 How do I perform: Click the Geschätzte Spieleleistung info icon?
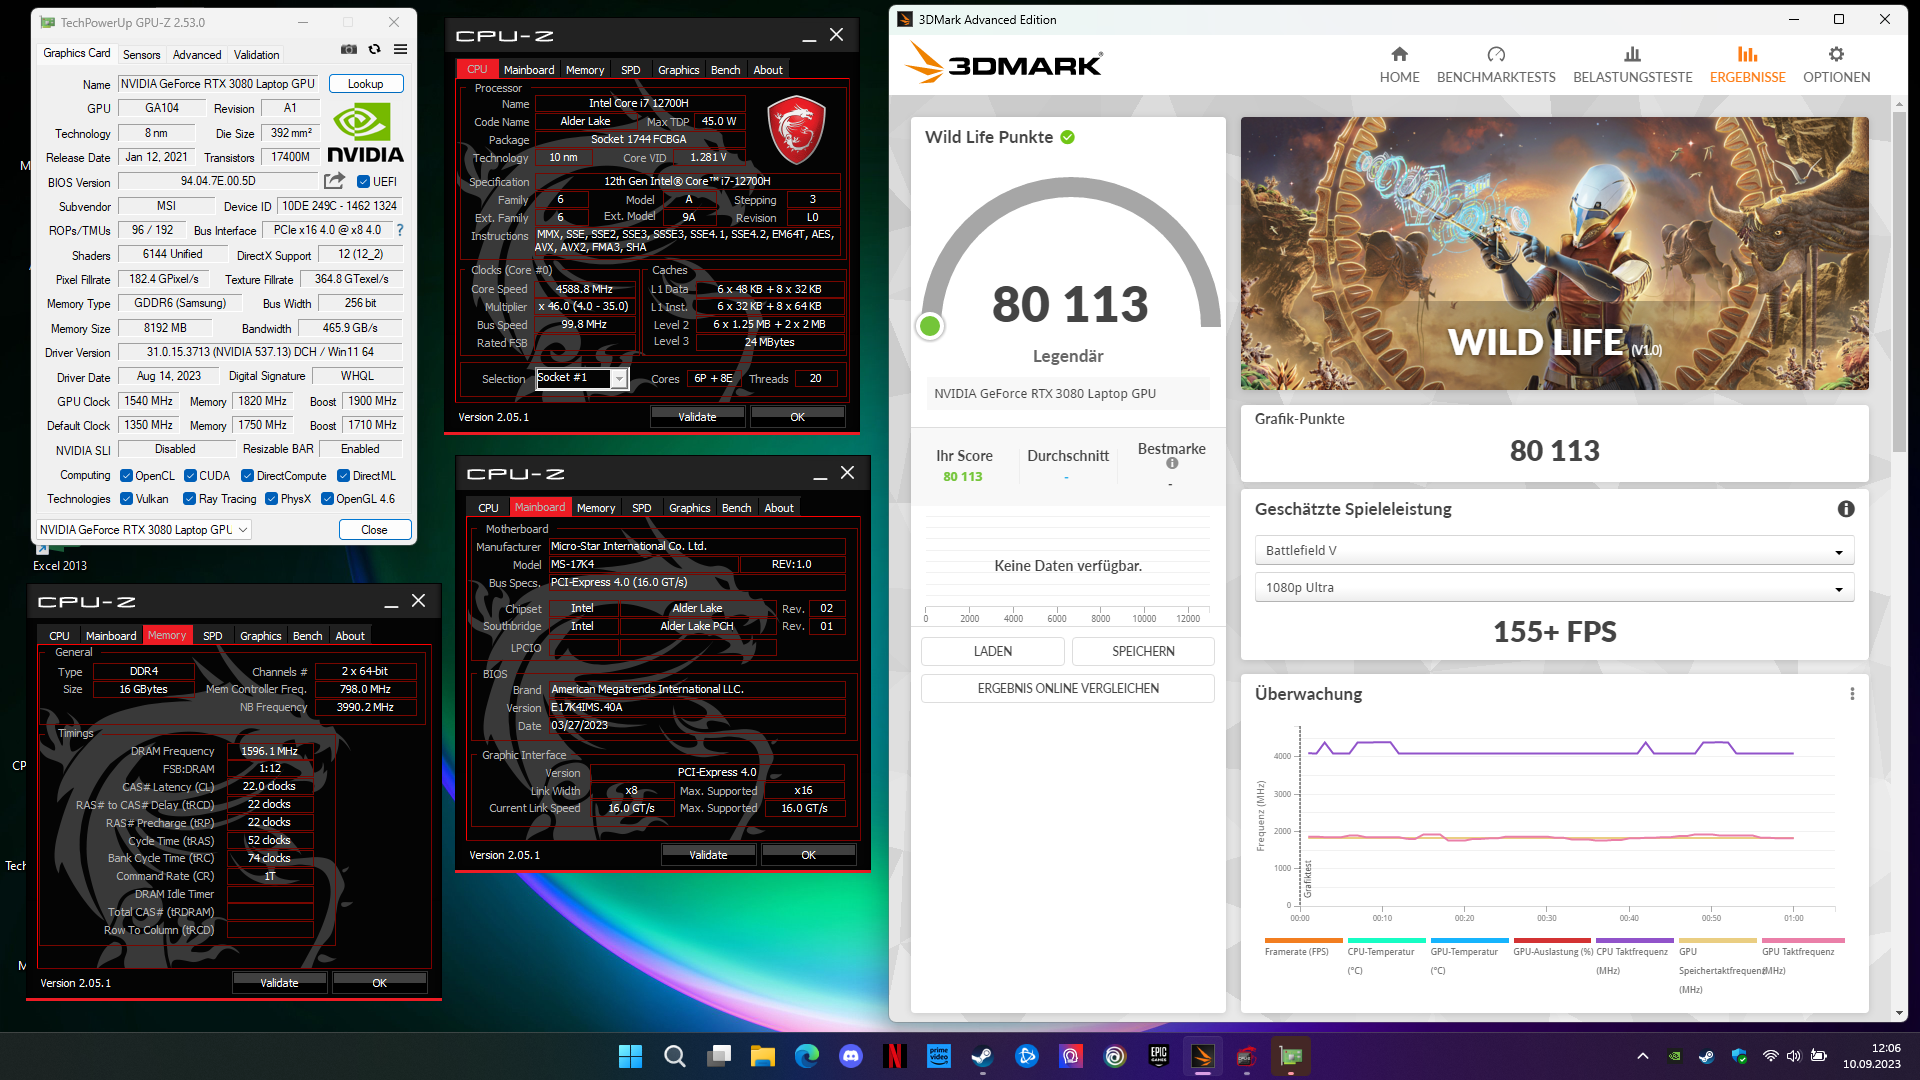click(x=1846, y=509)
